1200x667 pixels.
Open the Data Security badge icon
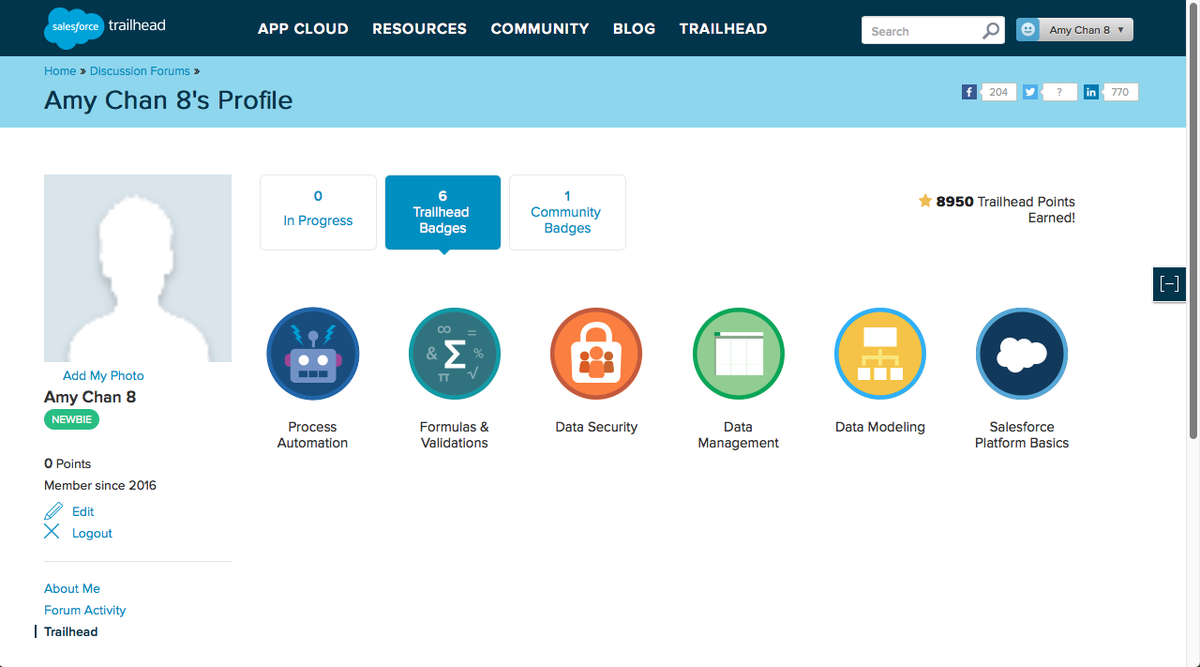pyautogui.click(x=596, y=353)
